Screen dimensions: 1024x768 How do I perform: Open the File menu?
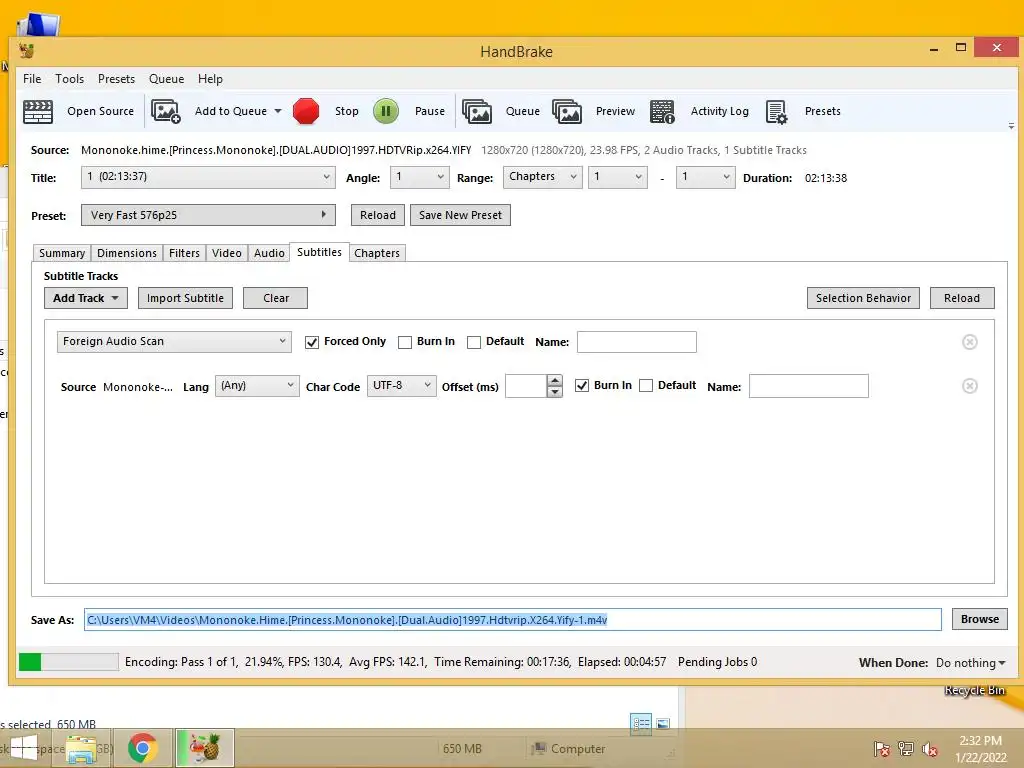tap(32, 78)
